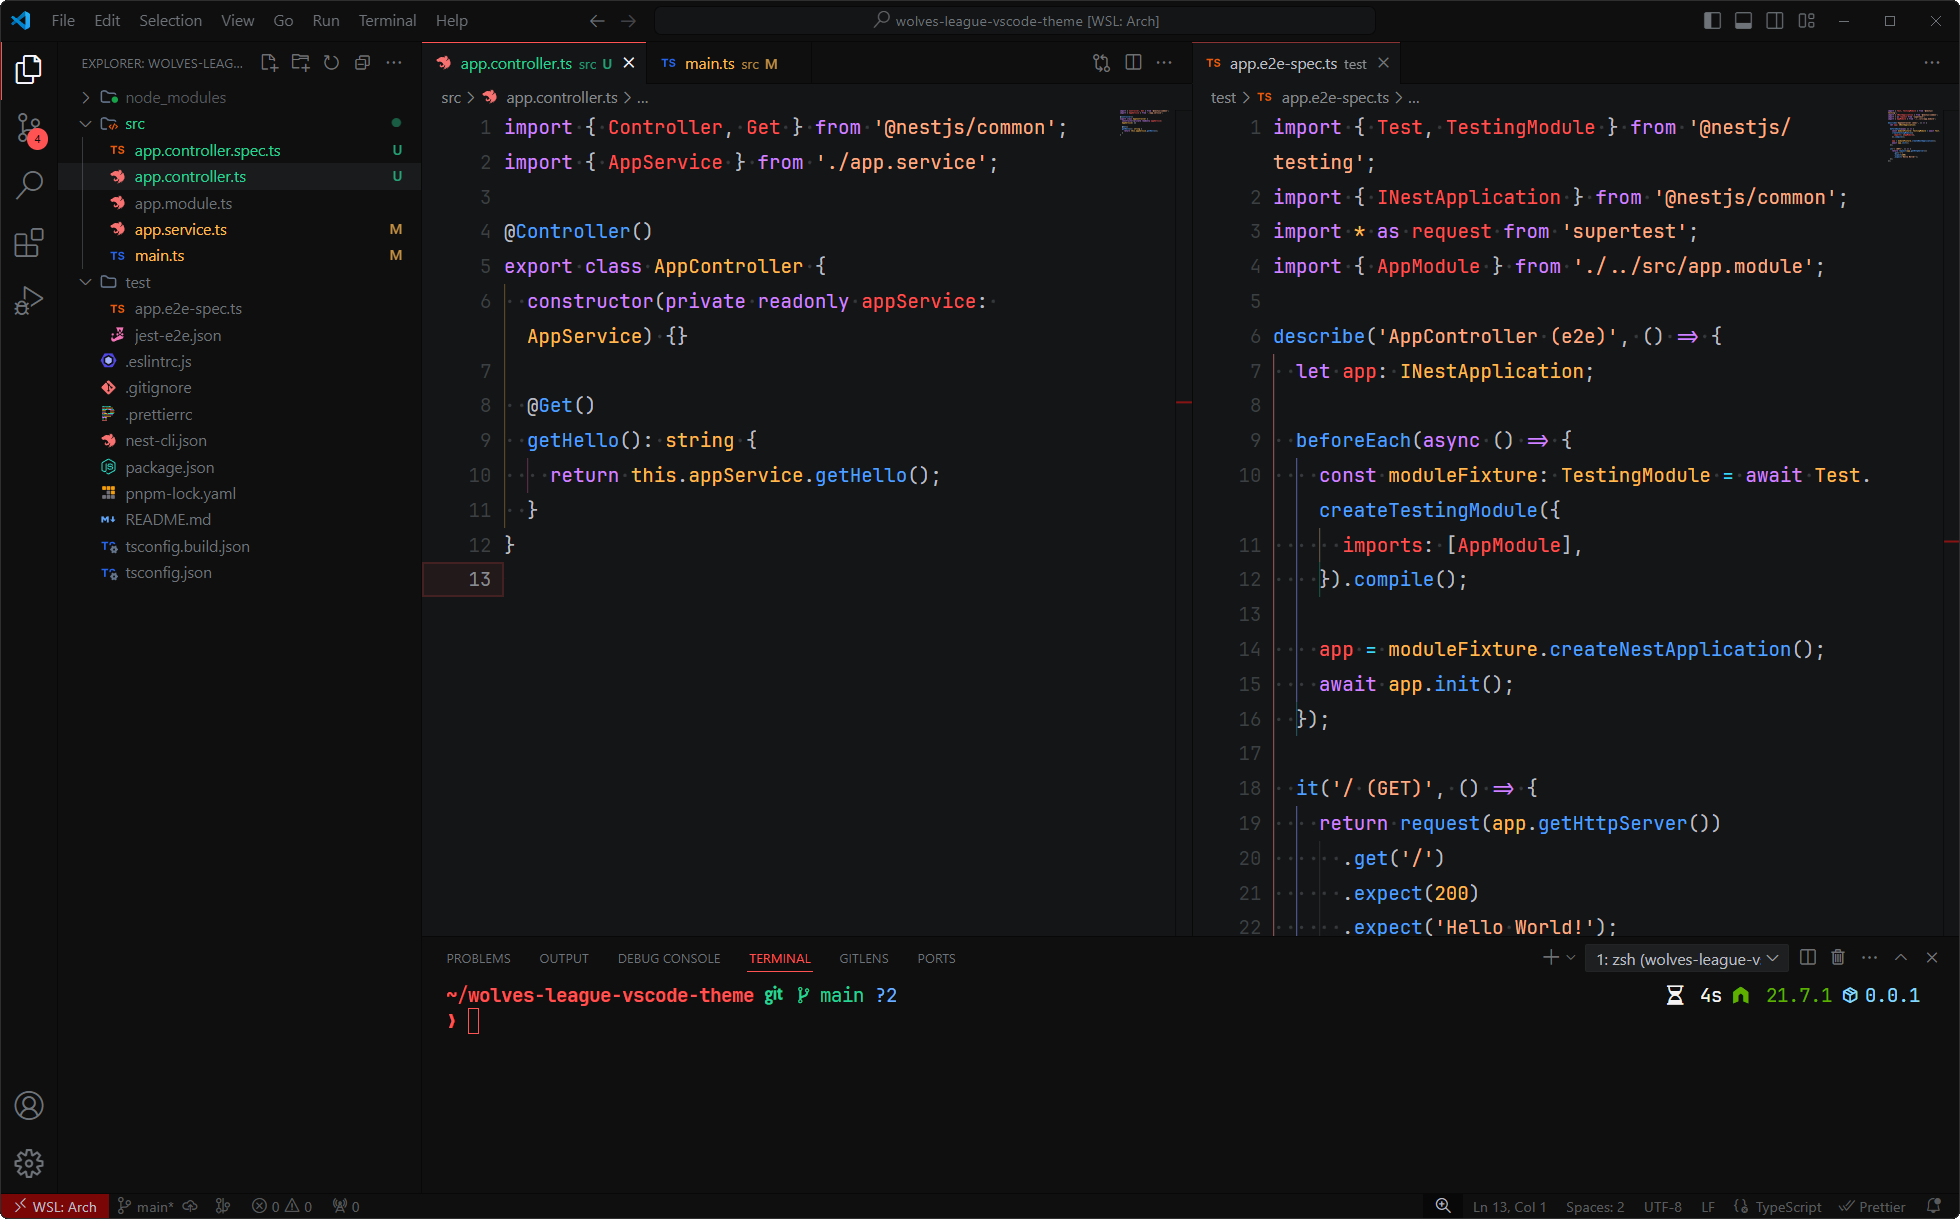Click the Split Editor icon in tab bar

coord(1133,62)
